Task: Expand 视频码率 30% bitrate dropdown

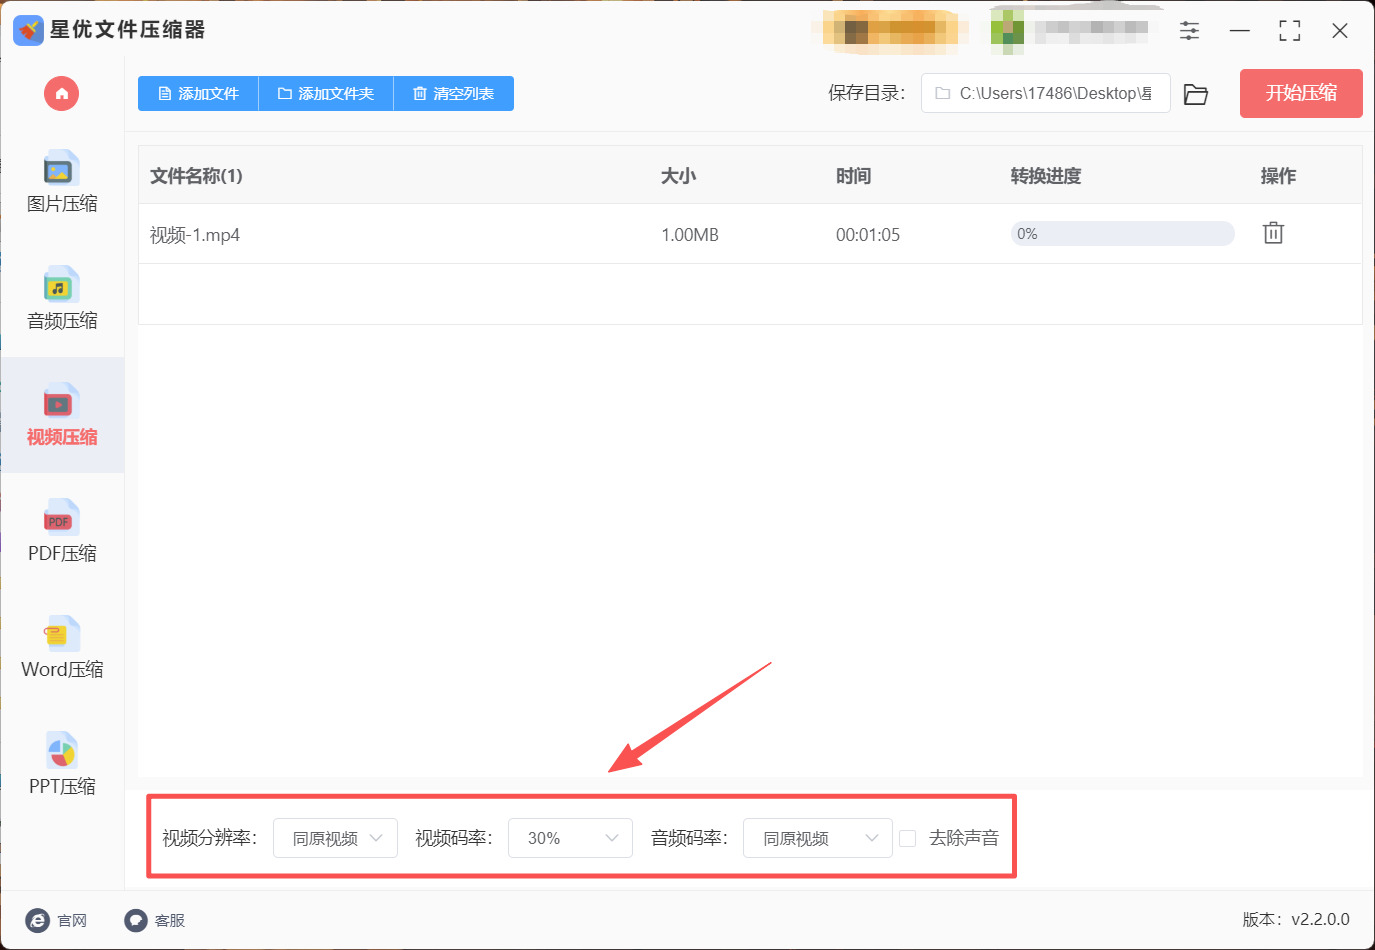Action: [570, 838]
